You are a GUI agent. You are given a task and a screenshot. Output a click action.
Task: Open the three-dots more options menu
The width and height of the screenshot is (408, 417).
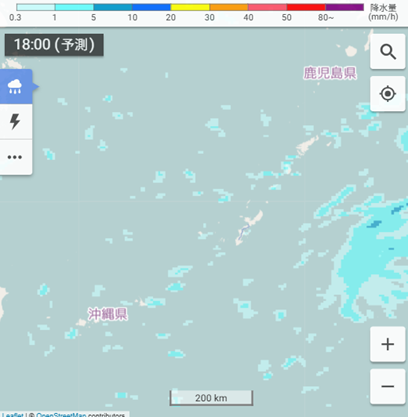tap(15, 157)
